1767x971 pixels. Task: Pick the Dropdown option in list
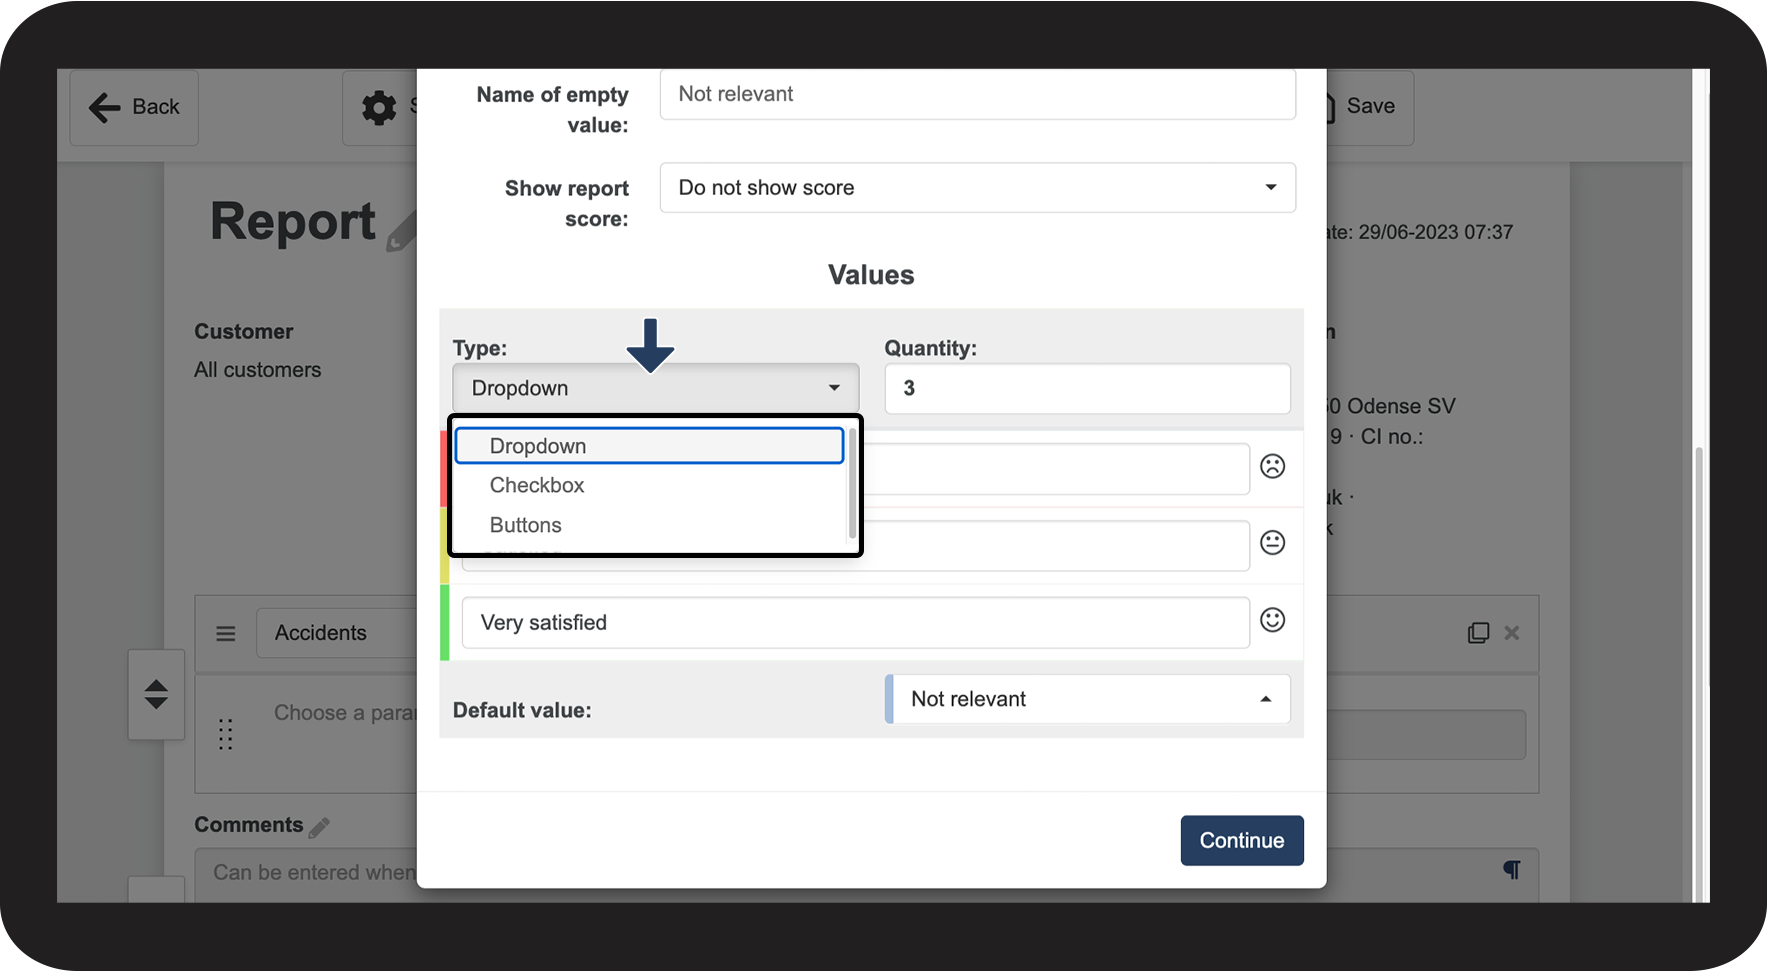(538, 446)
